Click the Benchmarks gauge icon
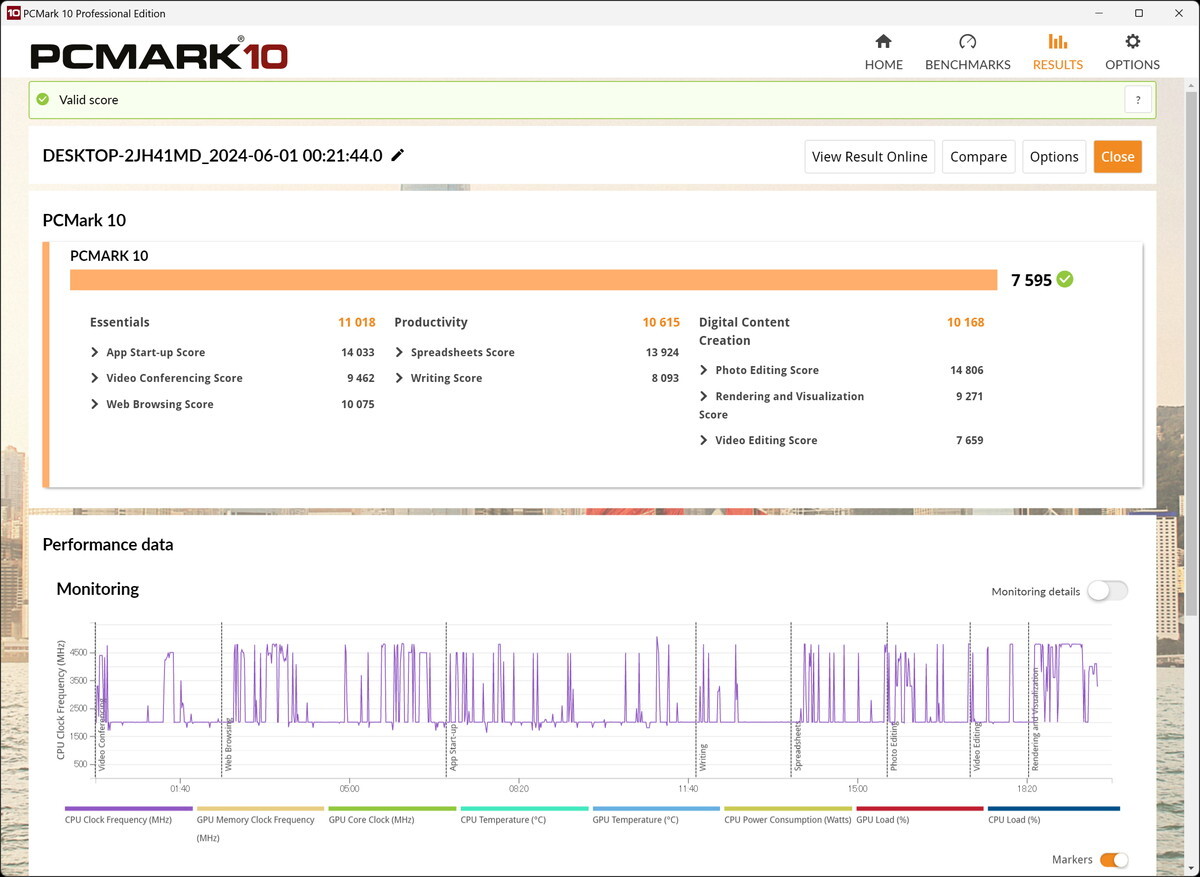This screenshot has height=877, width=1200. pyautogui.click(x=967, y=41)
